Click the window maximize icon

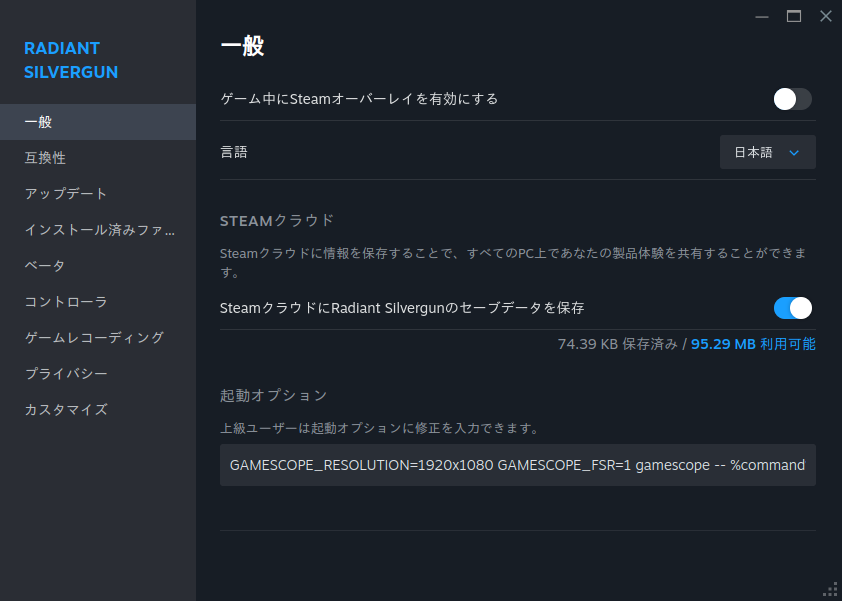794,16
